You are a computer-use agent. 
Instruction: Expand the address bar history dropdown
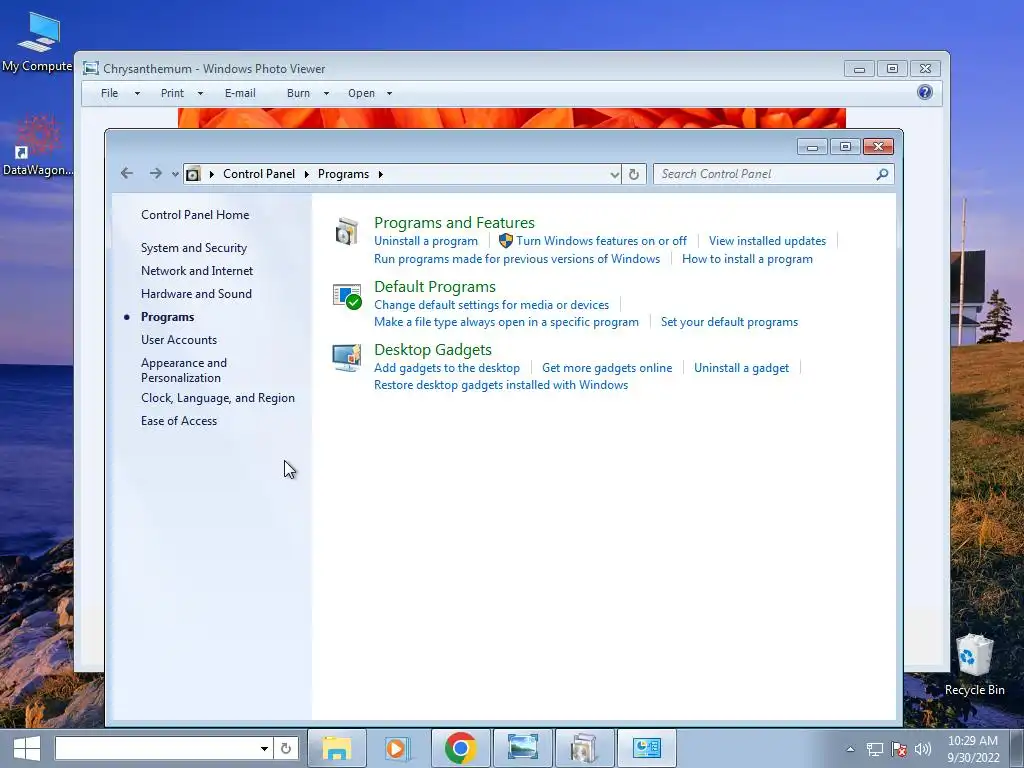click(615, 174)
